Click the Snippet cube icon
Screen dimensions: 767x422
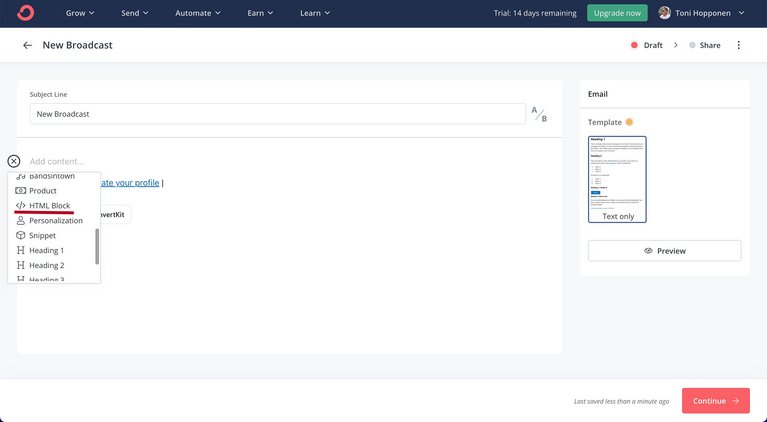[x=21, y=235]
